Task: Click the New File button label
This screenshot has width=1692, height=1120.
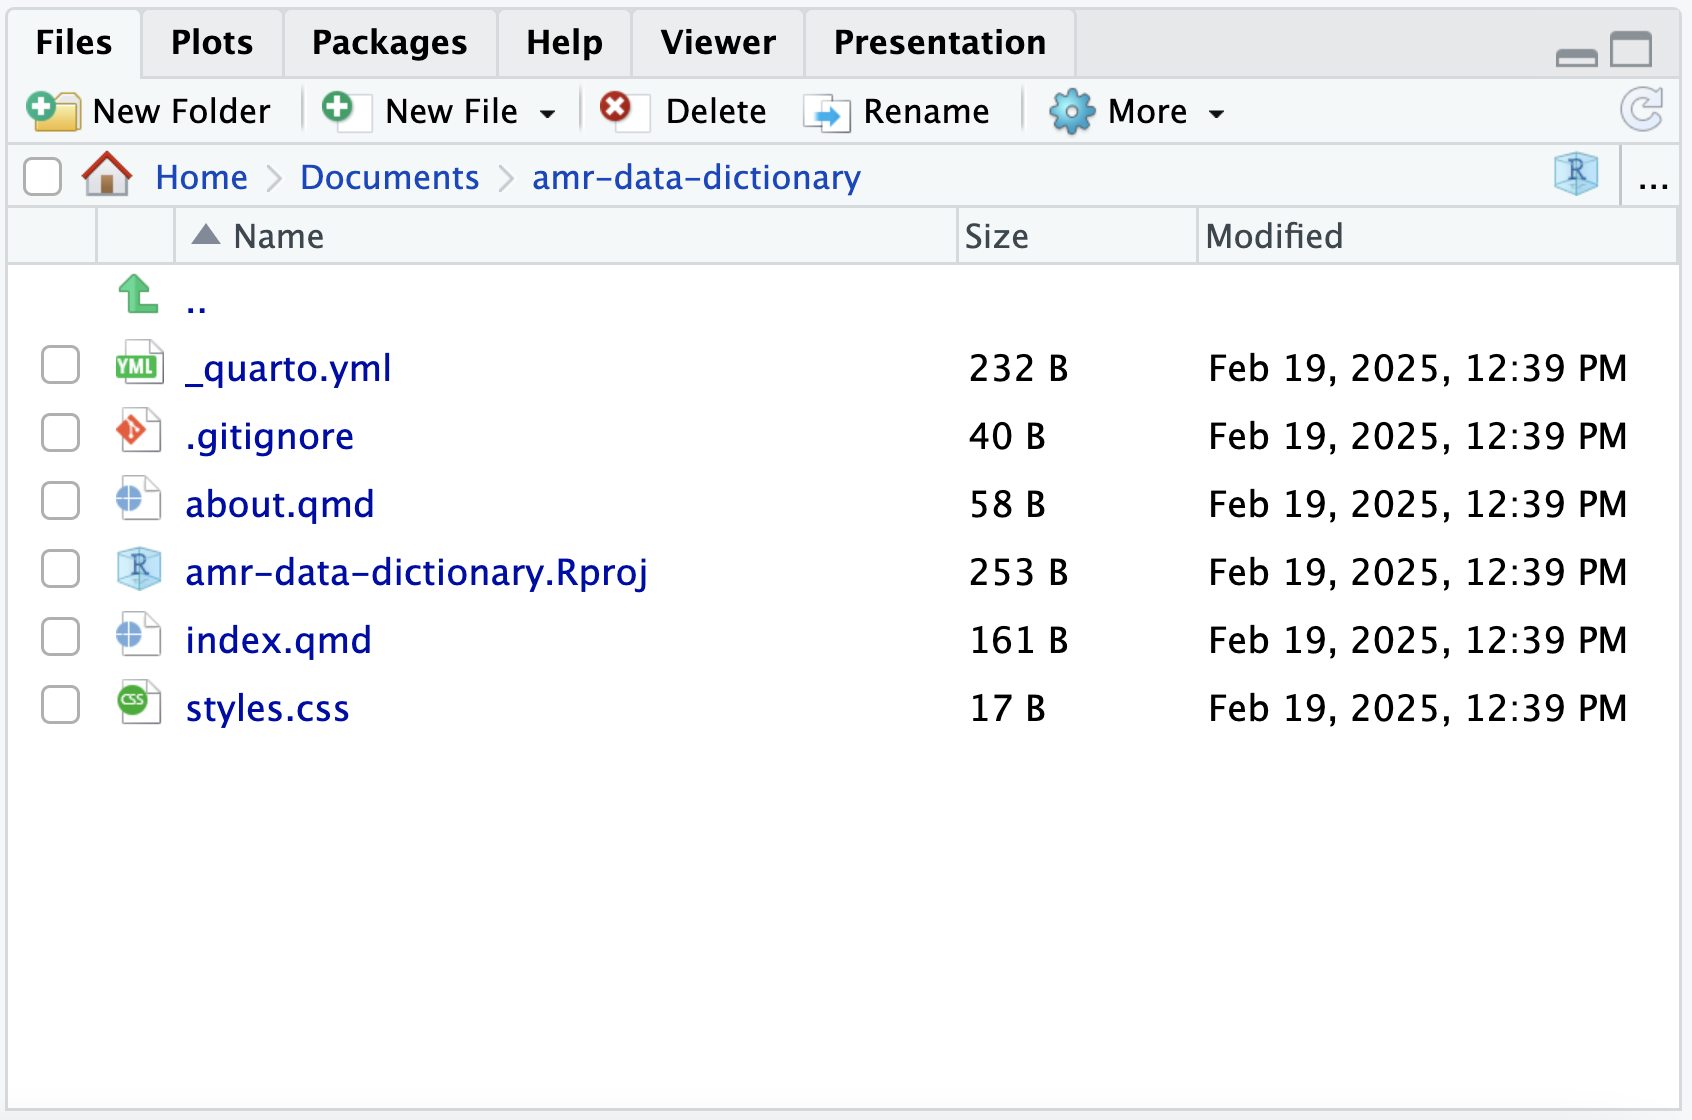Action: tap(451, 111)
